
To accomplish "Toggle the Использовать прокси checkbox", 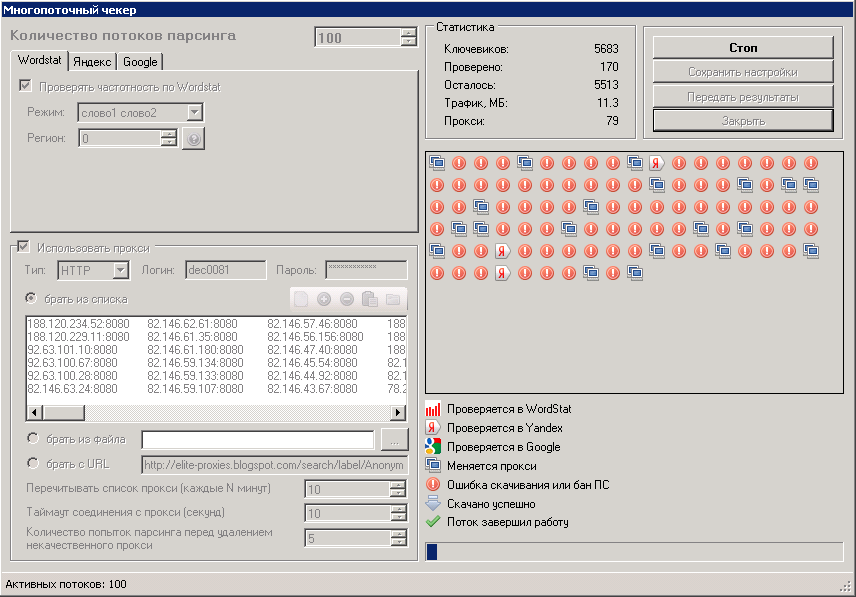I will click(23, 247).
